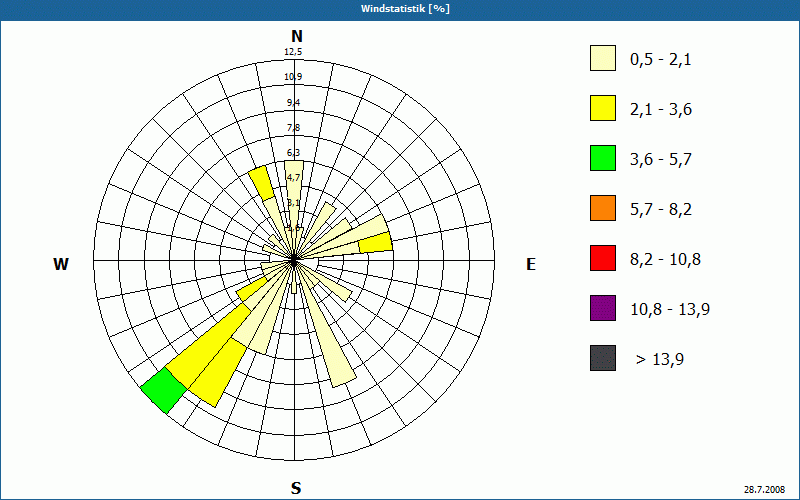
Task: Click the legend label '8,2 - 10,8'
Action: click(665, 260)
